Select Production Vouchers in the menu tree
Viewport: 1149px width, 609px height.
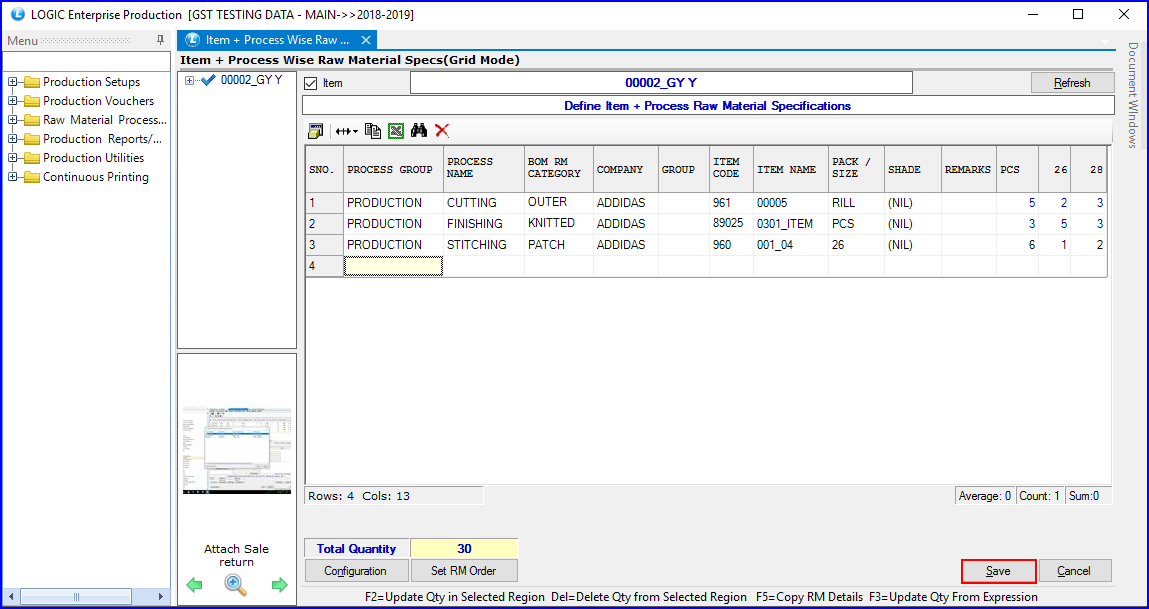99,101
